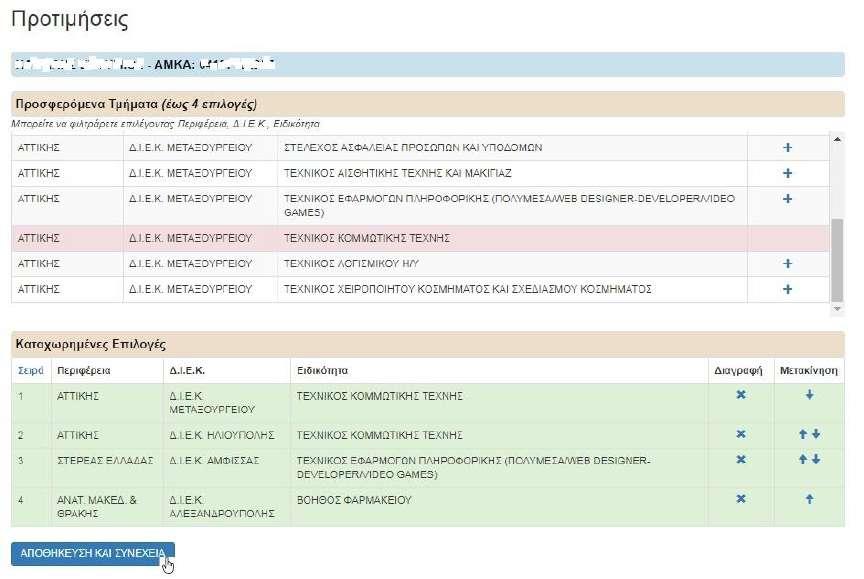This screenshot has width=864, height=579.
Task: Click Δ.Ι.Ε.Κ. ΑΛΕΞΑΝΔΡΟΥΠΟΛΗΣ cell
Action: [226, 507]
